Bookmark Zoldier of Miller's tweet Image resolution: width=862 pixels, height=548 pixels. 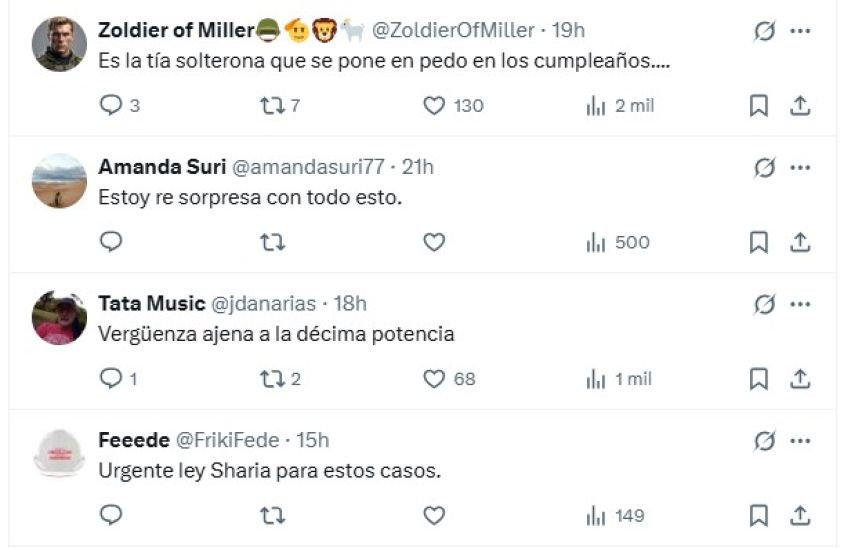pos(759,105)
